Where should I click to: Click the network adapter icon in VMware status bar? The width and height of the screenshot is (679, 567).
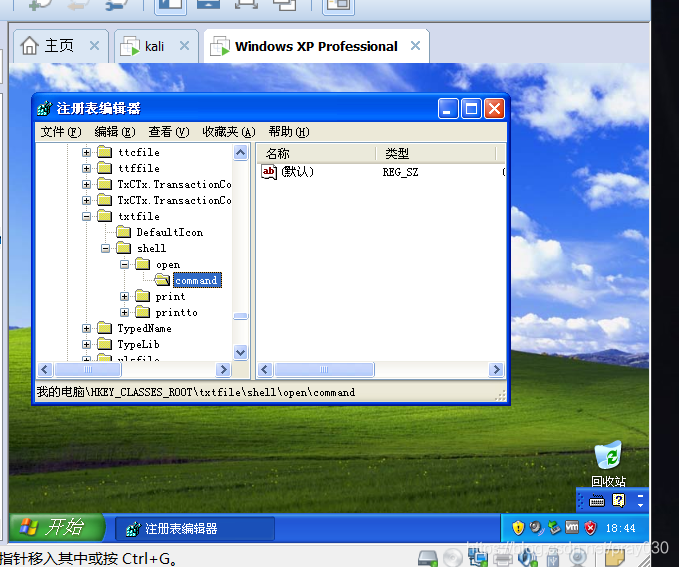pyautogui.click(x=478, y=558)
